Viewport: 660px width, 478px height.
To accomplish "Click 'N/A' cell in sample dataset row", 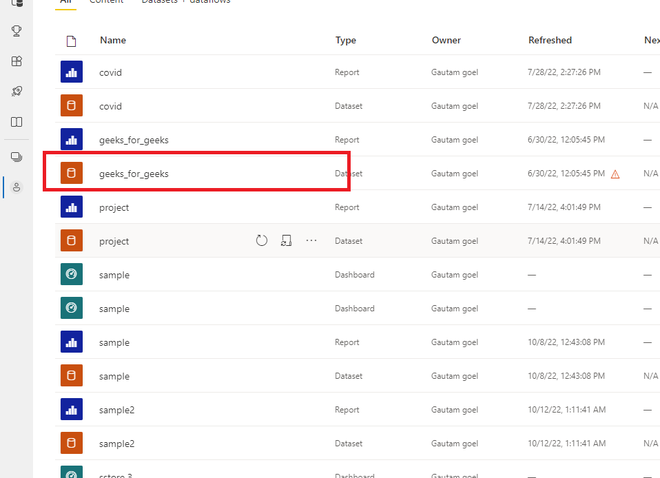I will pos(651,376).
